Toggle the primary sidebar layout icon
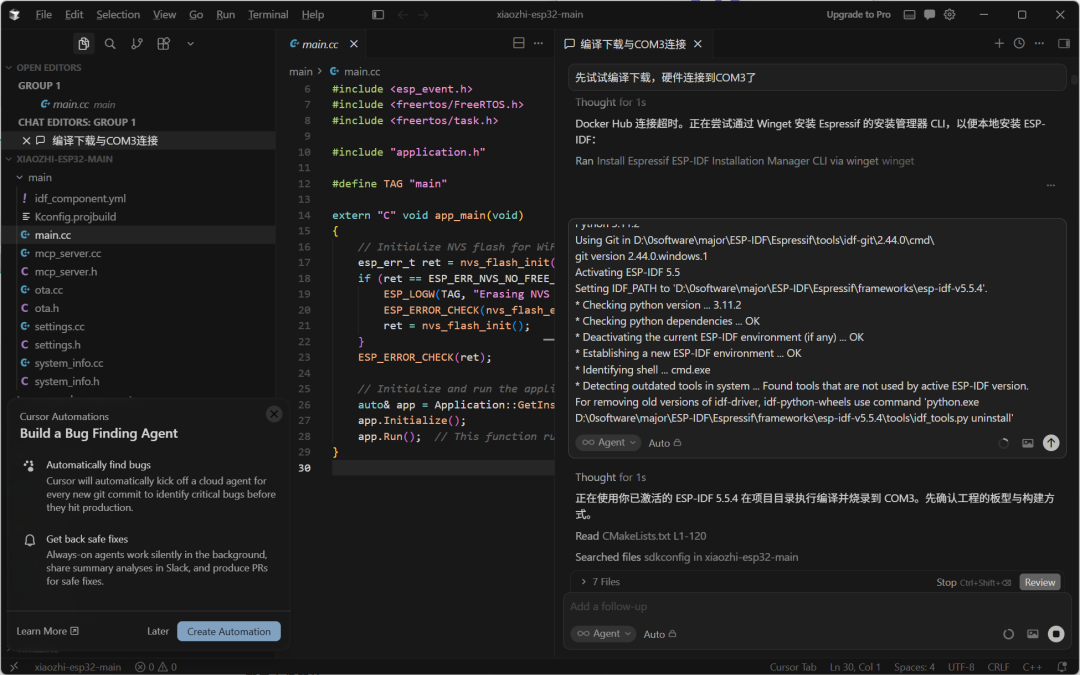 pyautogui.click(x=377, y=14)
